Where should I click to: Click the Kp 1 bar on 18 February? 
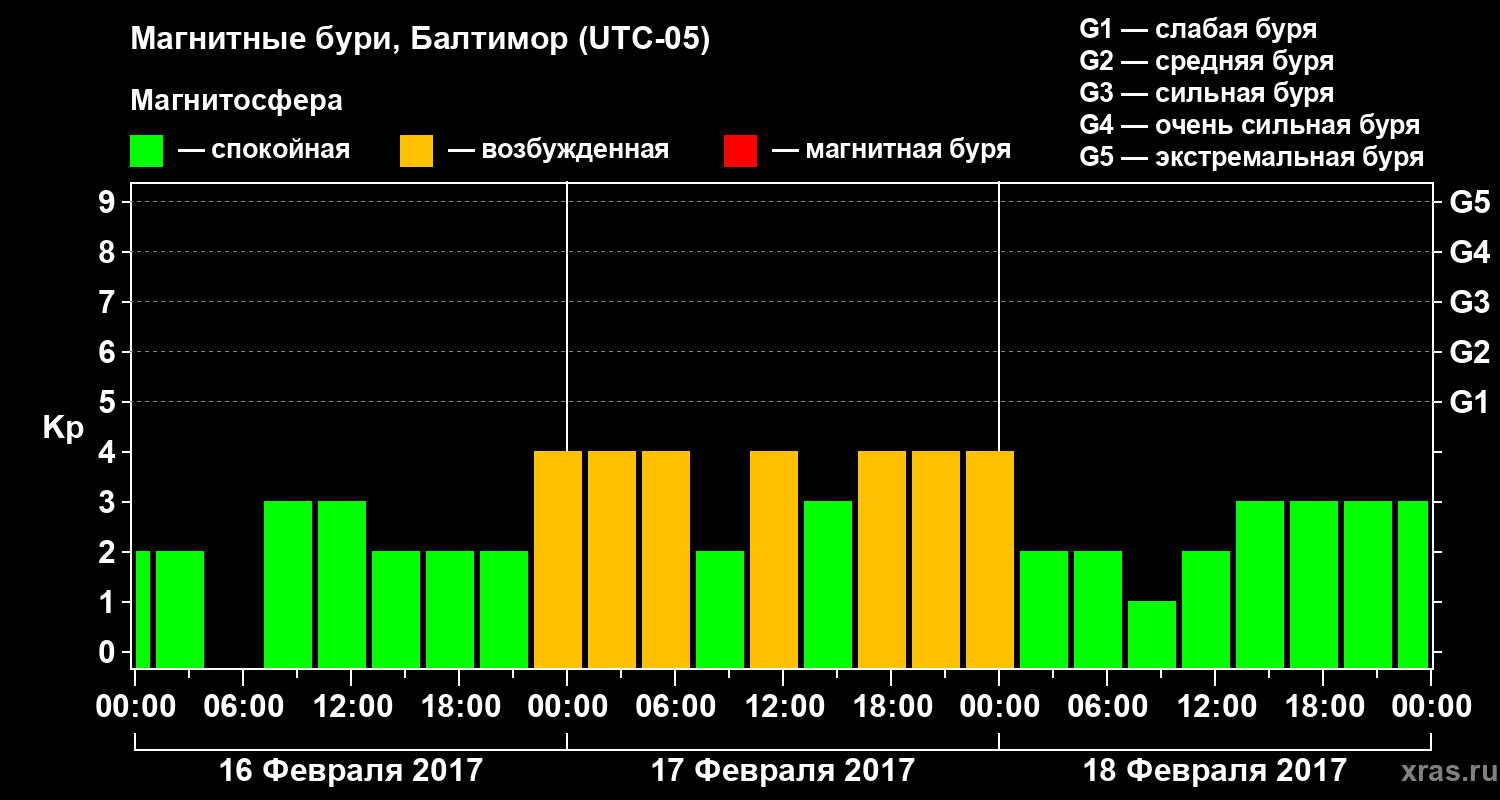coord(1152,634)
